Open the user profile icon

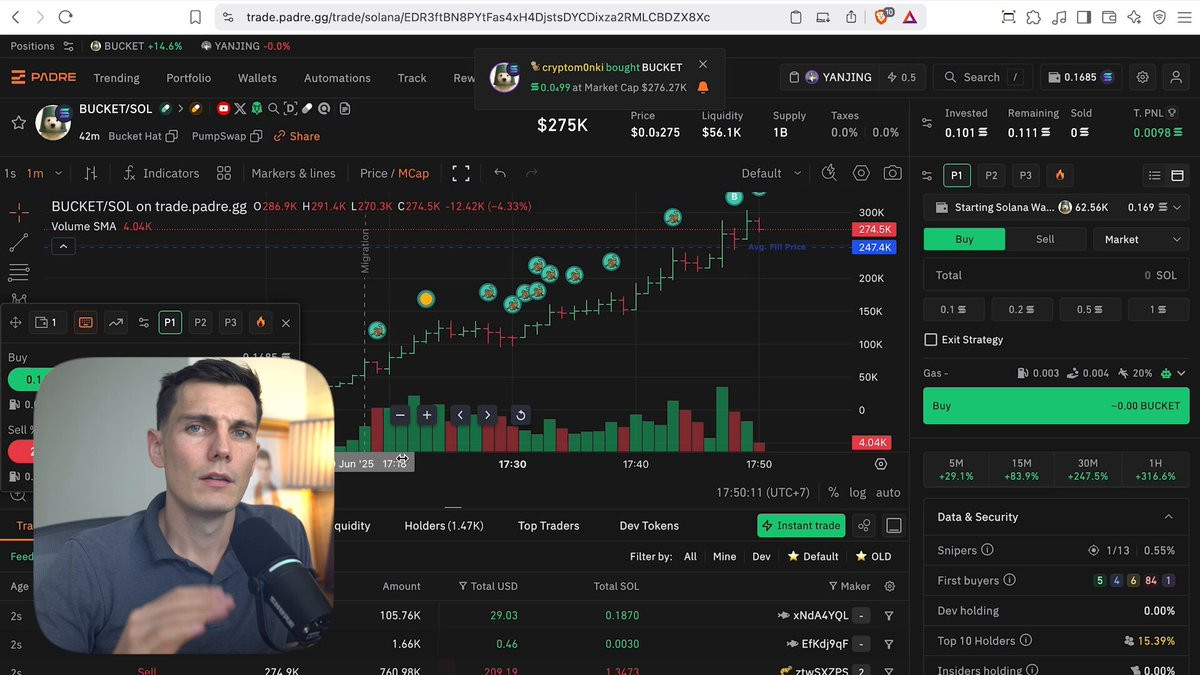(1176, 77)
